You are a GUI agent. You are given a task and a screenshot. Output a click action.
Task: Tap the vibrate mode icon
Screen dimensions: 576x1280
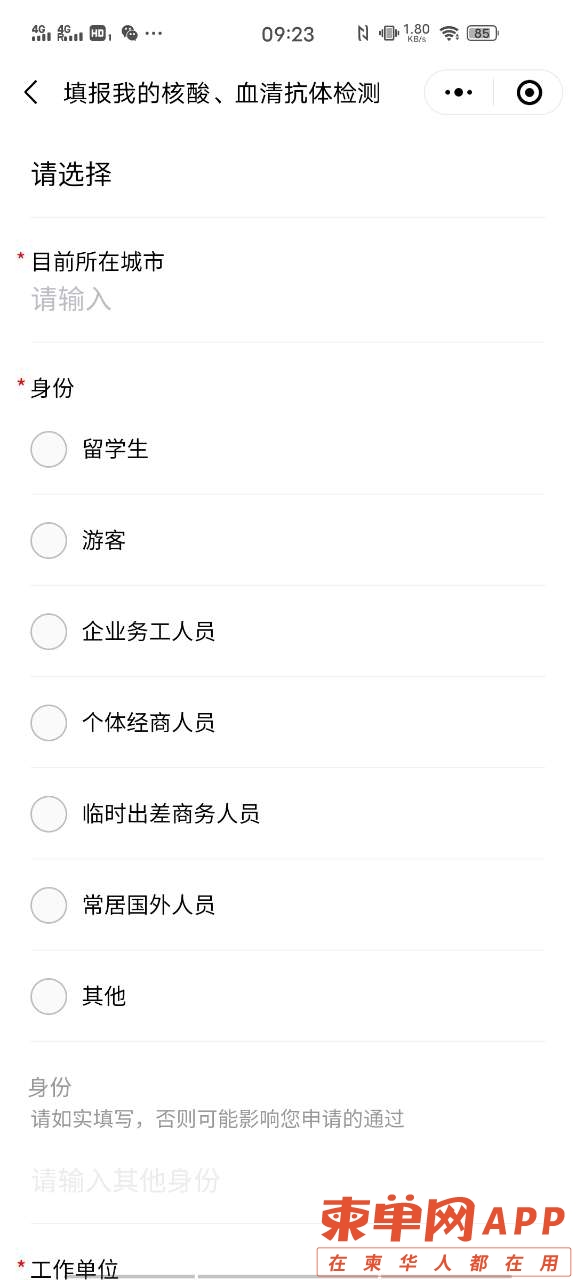click(x=389, y=33)
